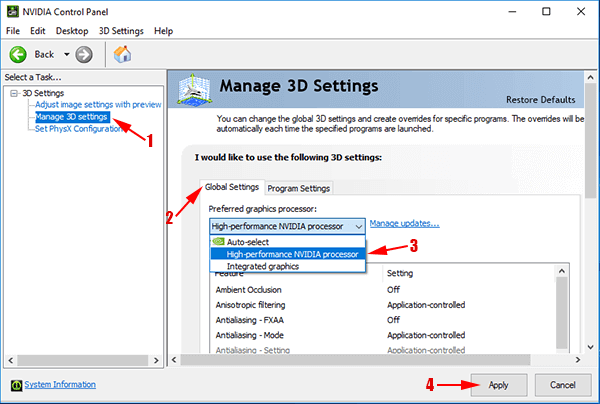
Task: Click the green Back arrow icon
Action: 18,54
